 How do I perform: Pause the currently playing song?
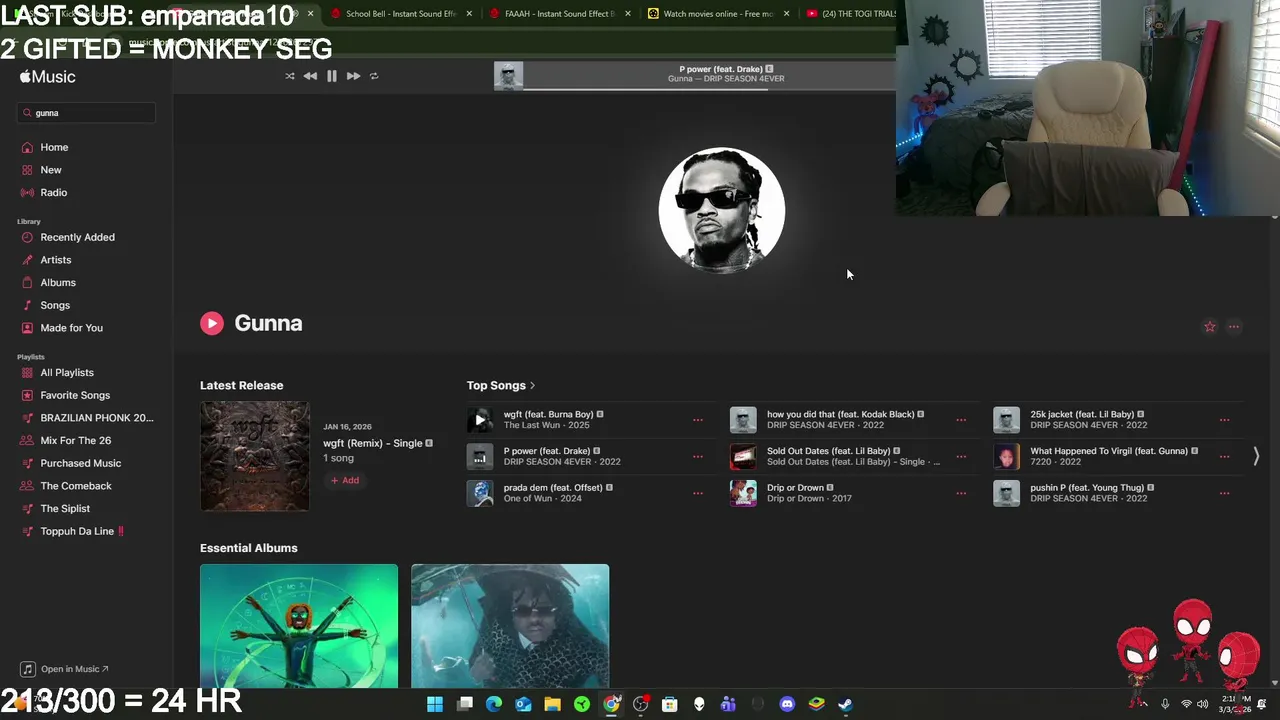pyautogui.click(x=332, y=76)
